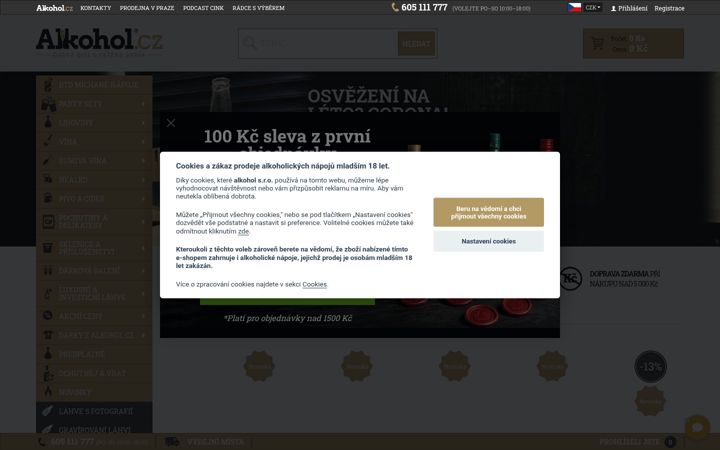Click the Lihoviny bottle icon
This screenshot has height=450, width=720.
[48, 123]
